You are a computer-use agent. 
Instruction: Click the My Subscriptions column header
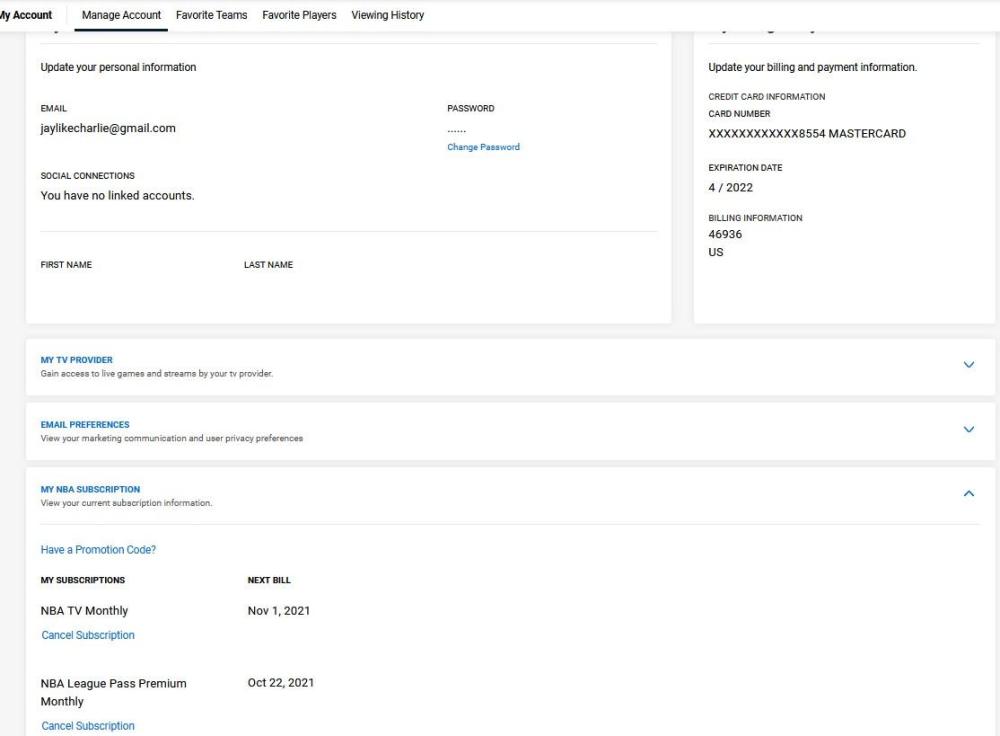(83, 580)
